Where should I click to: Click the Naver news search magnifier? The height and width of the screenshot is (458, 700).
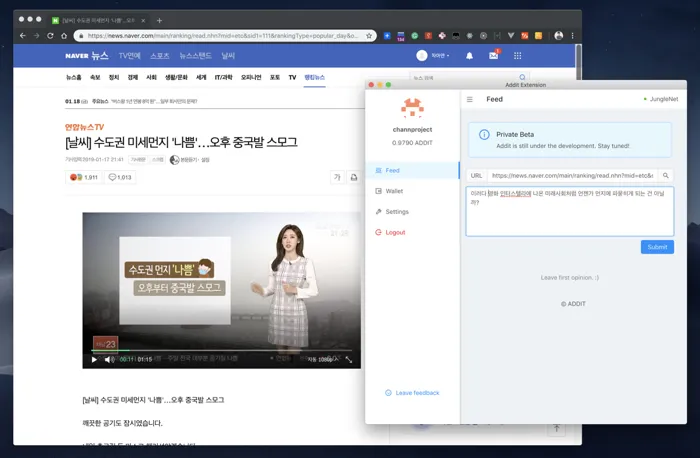(522, 77)
